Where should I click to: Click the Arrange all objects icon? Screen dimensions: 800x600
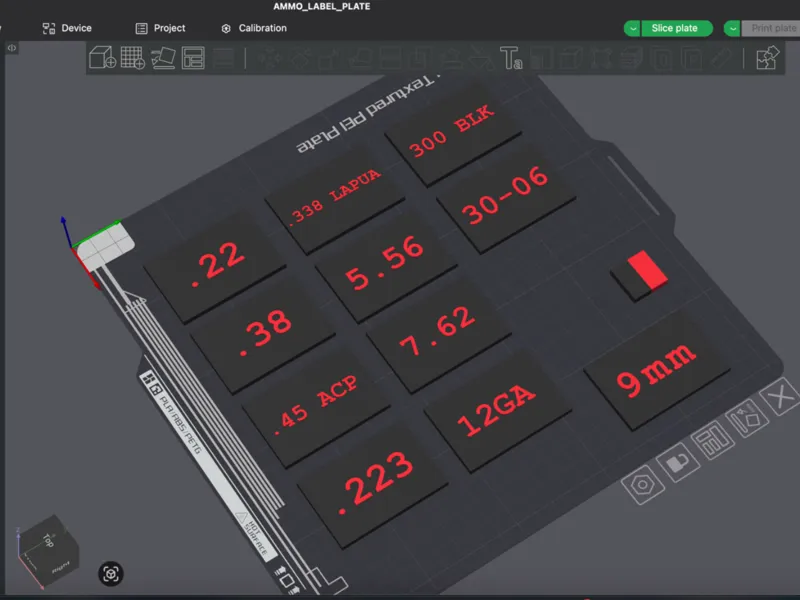(x=193, y=58)
